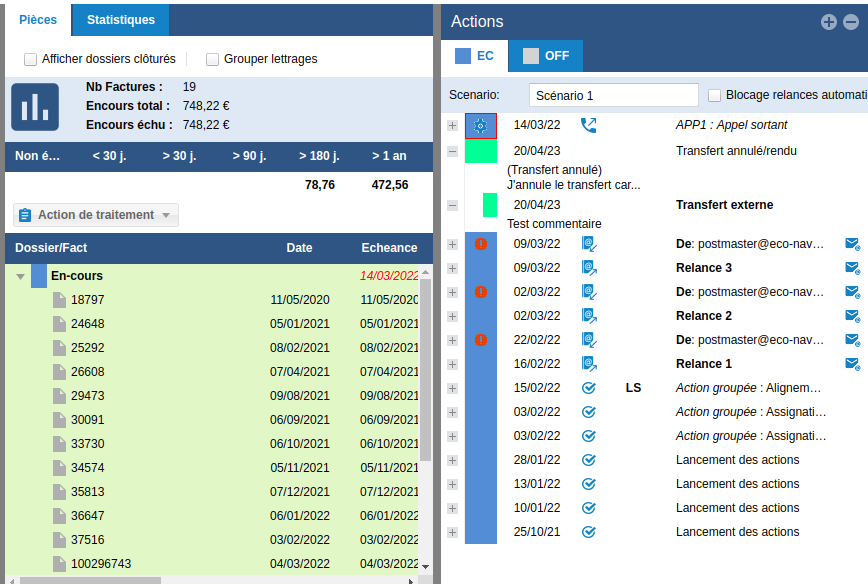This screenshot has width=868, height=584.
Task: Select the > 180 j. aging column
Action: [319, 156]
